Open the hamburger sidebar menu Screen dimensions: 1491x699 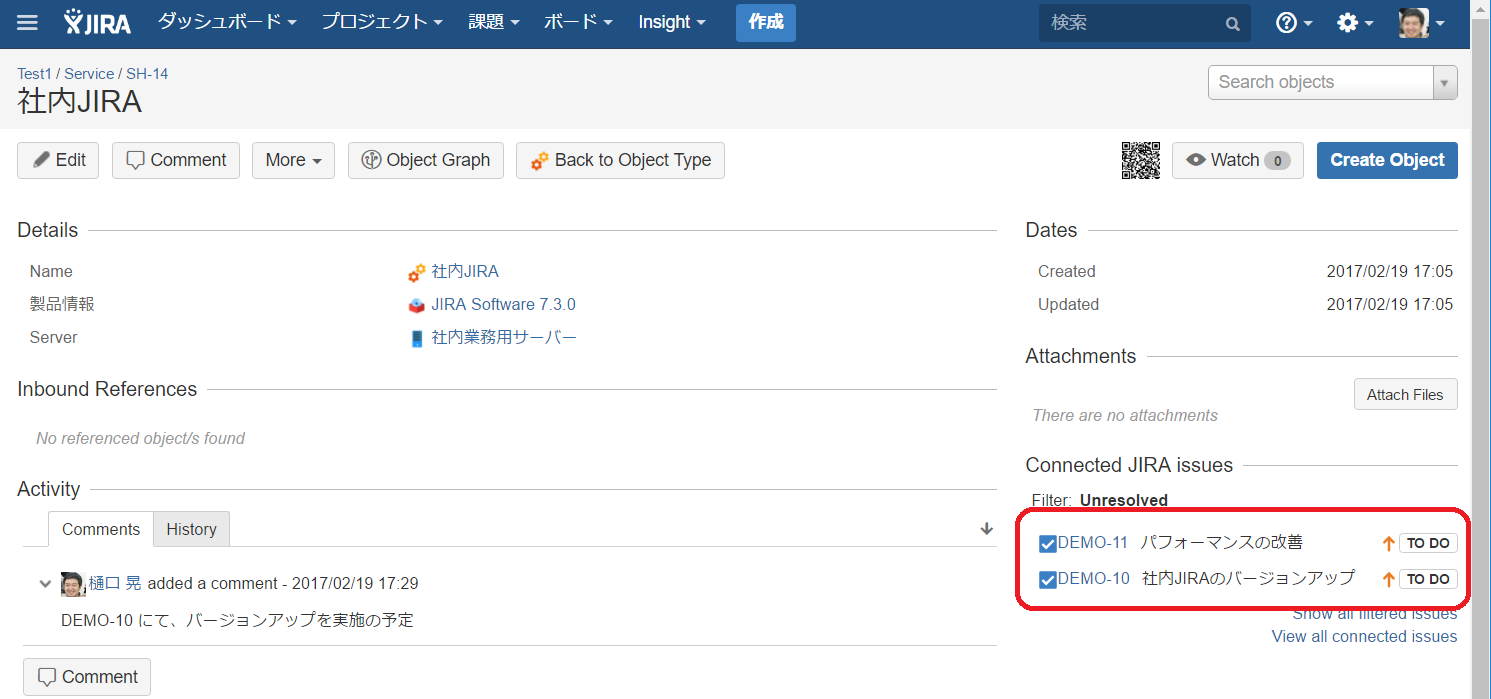(x=28, y=22)
